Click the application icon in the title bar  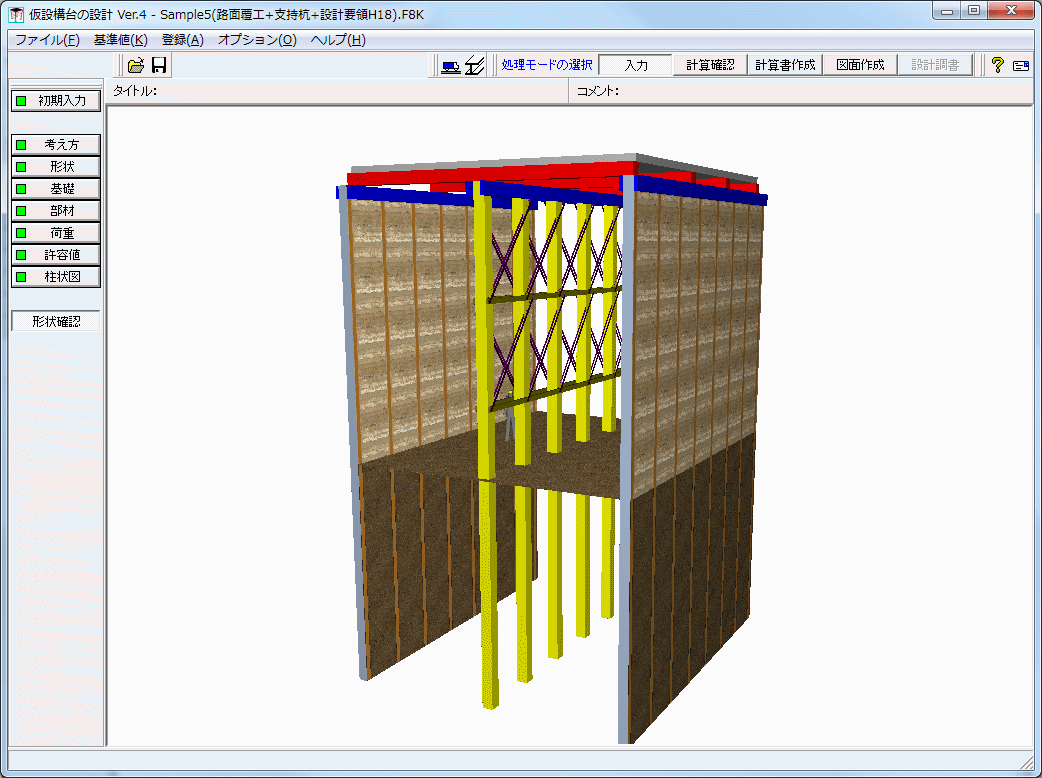click(x=16, y=14)
